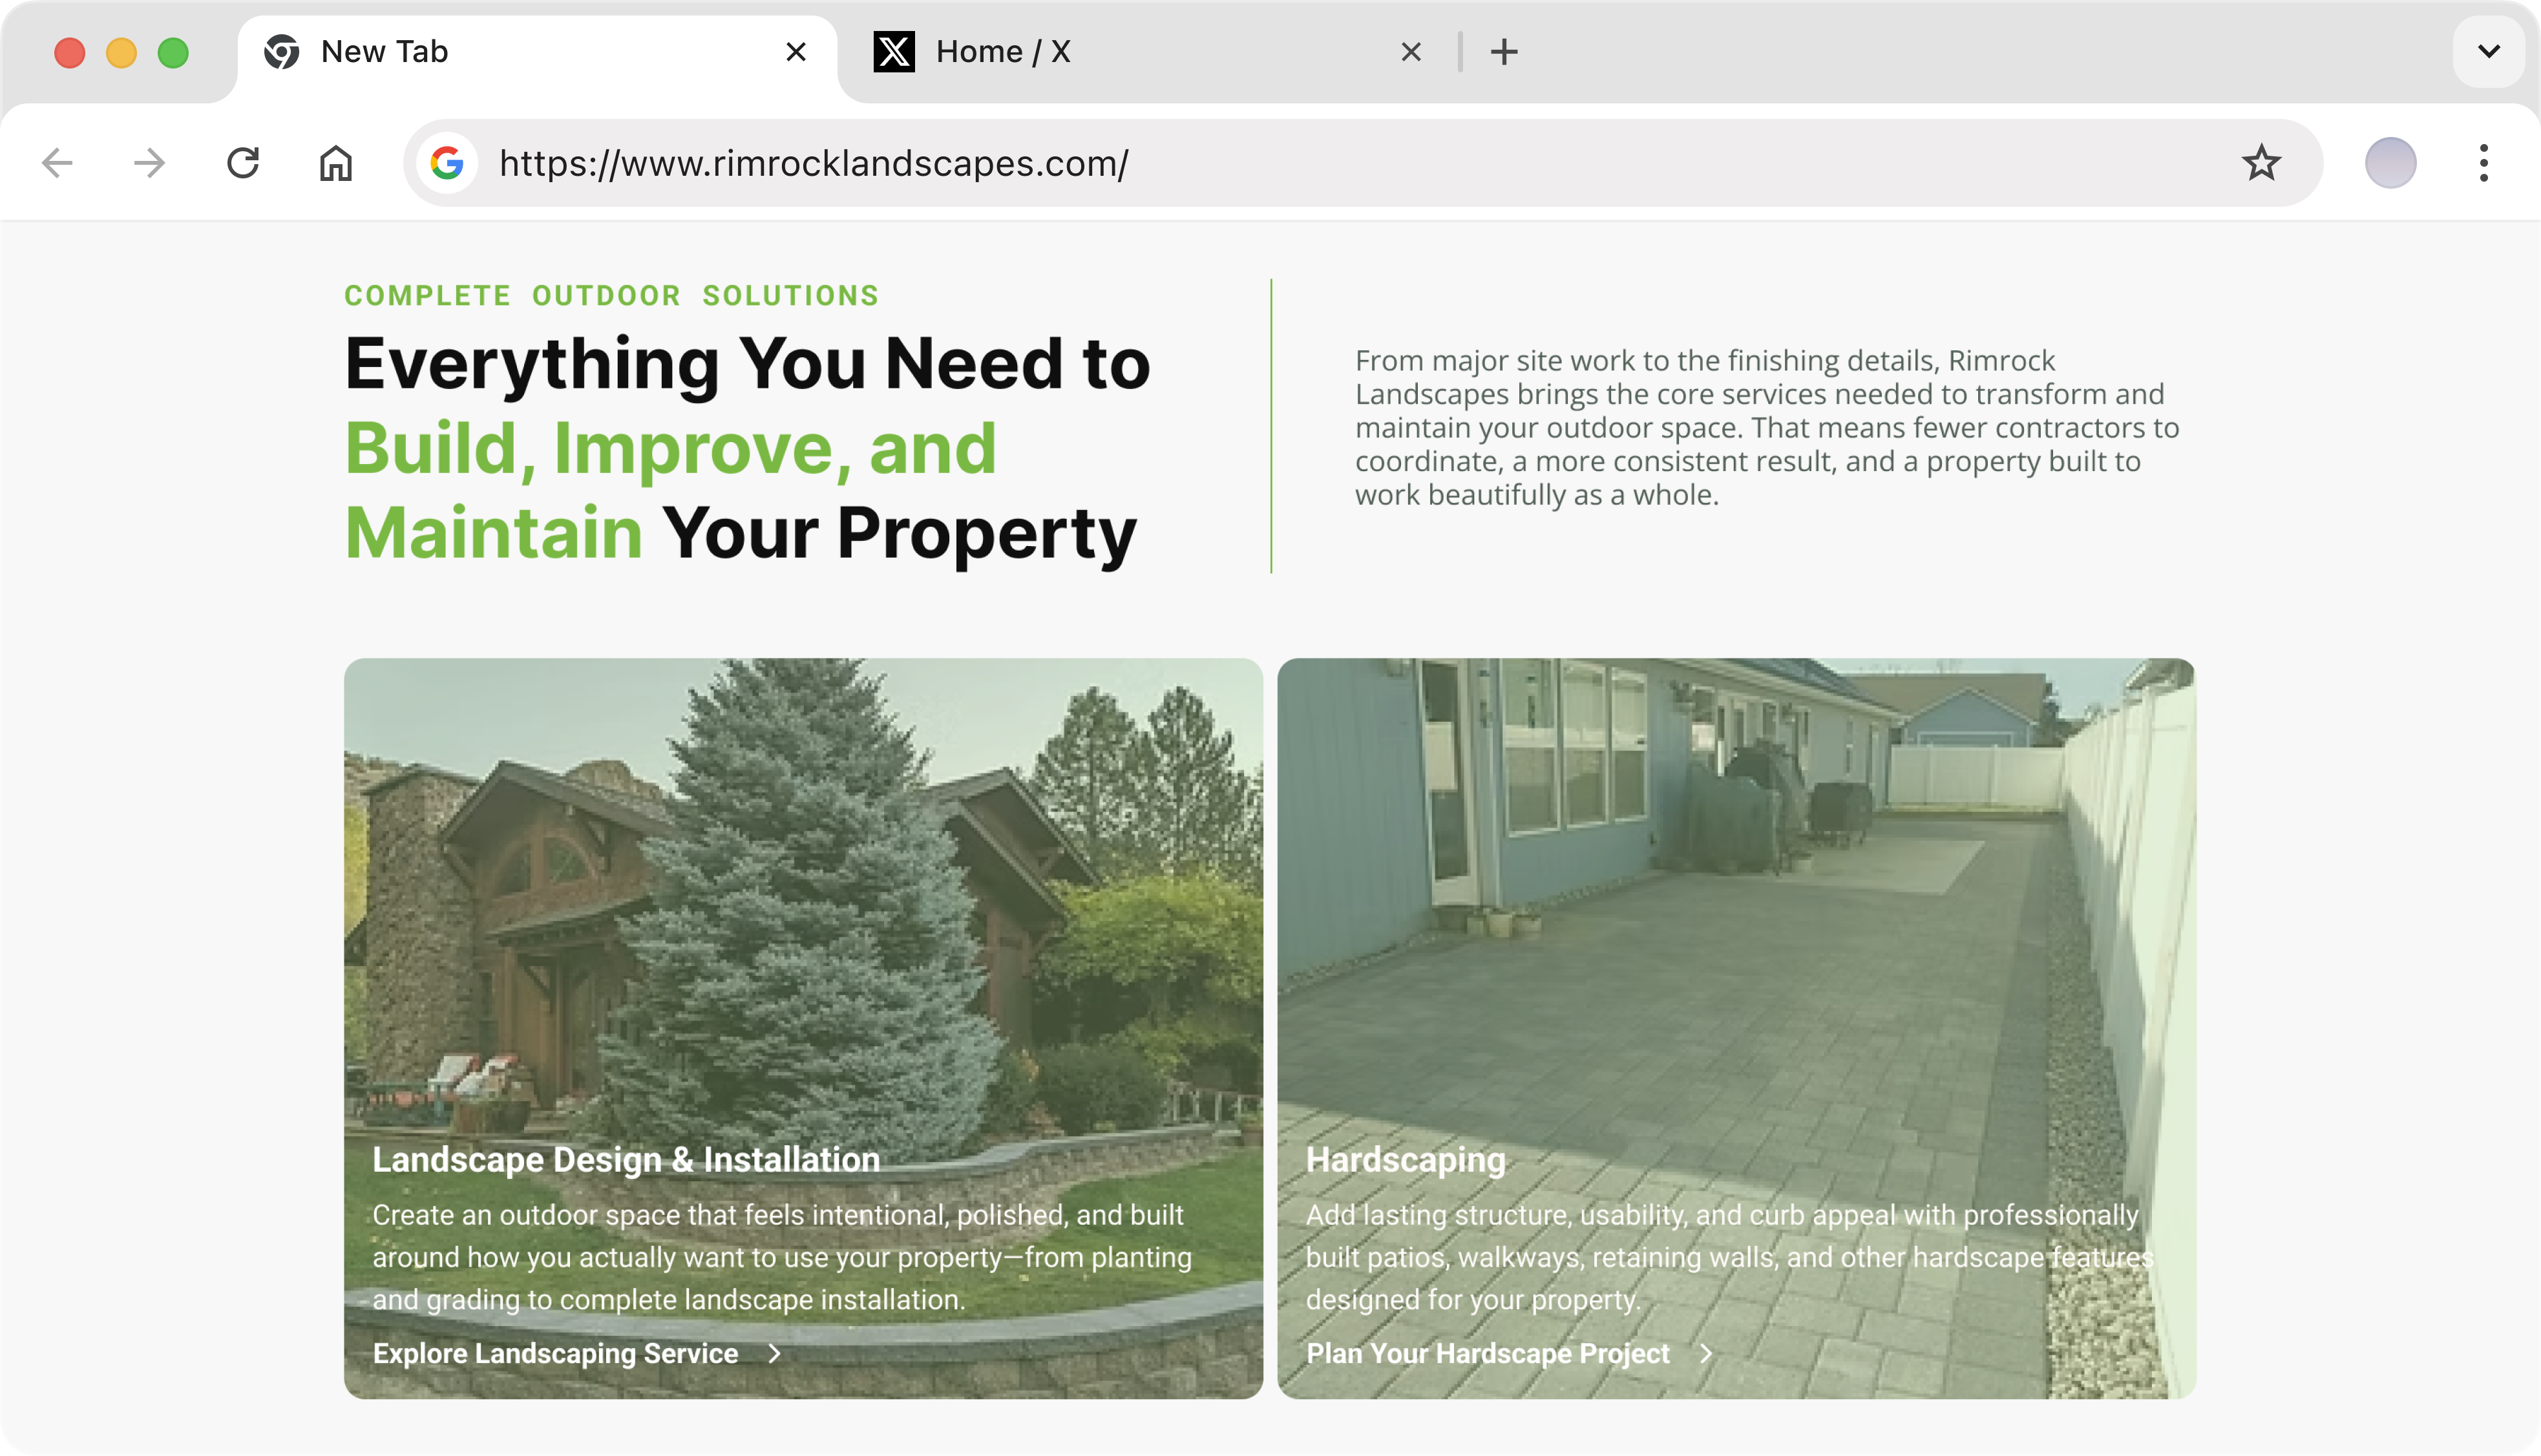
Task: Open the user profile avatar
Action: coord(2390,163)
